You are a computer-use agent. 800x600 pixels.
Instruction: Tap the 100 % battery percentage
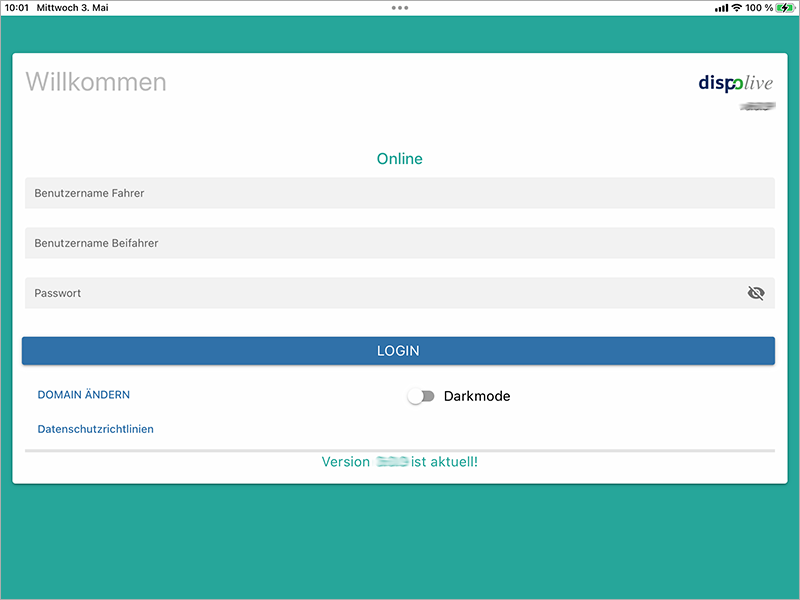click(x=759, y=8)
